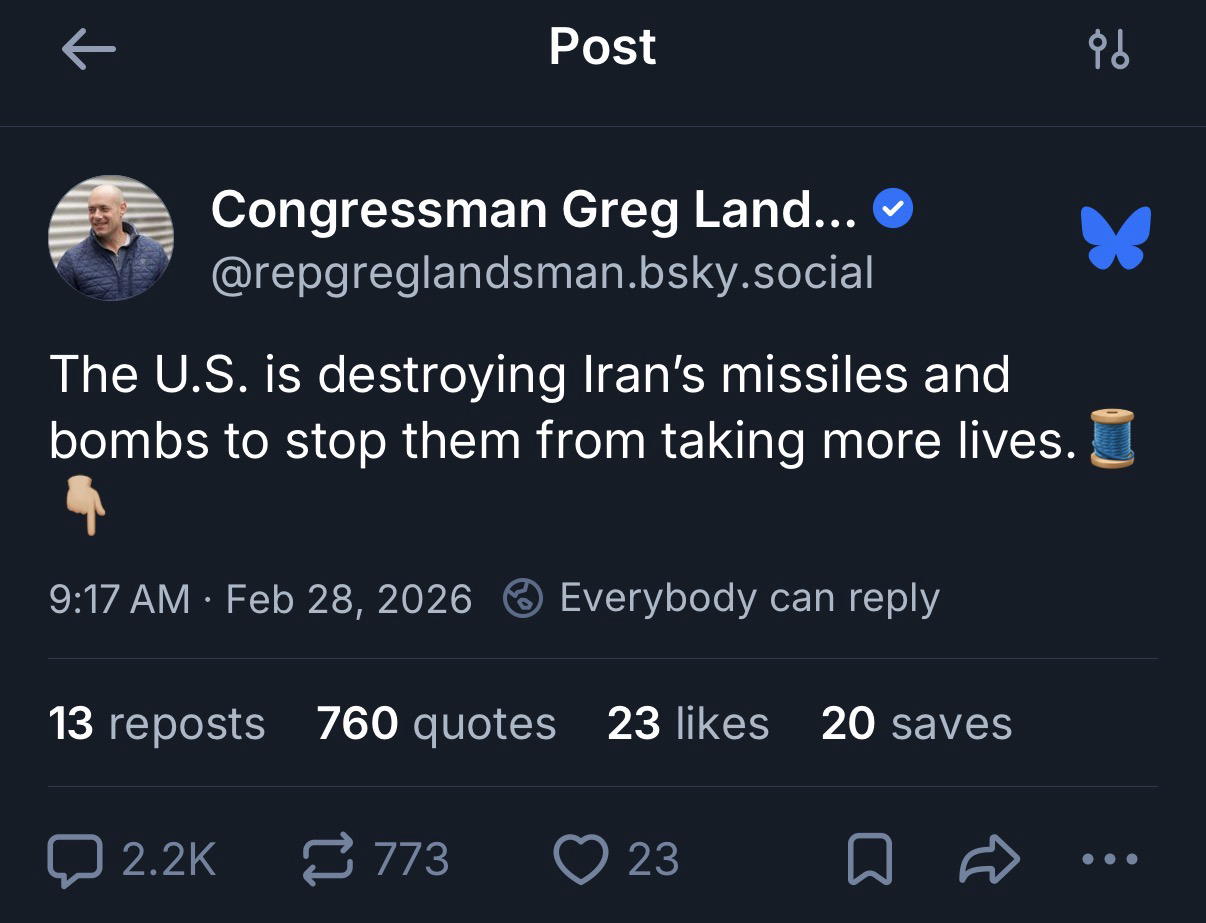Screen dimensions: 1206x923
Task: Open thread preferences settings icon
Action: 1108,49
